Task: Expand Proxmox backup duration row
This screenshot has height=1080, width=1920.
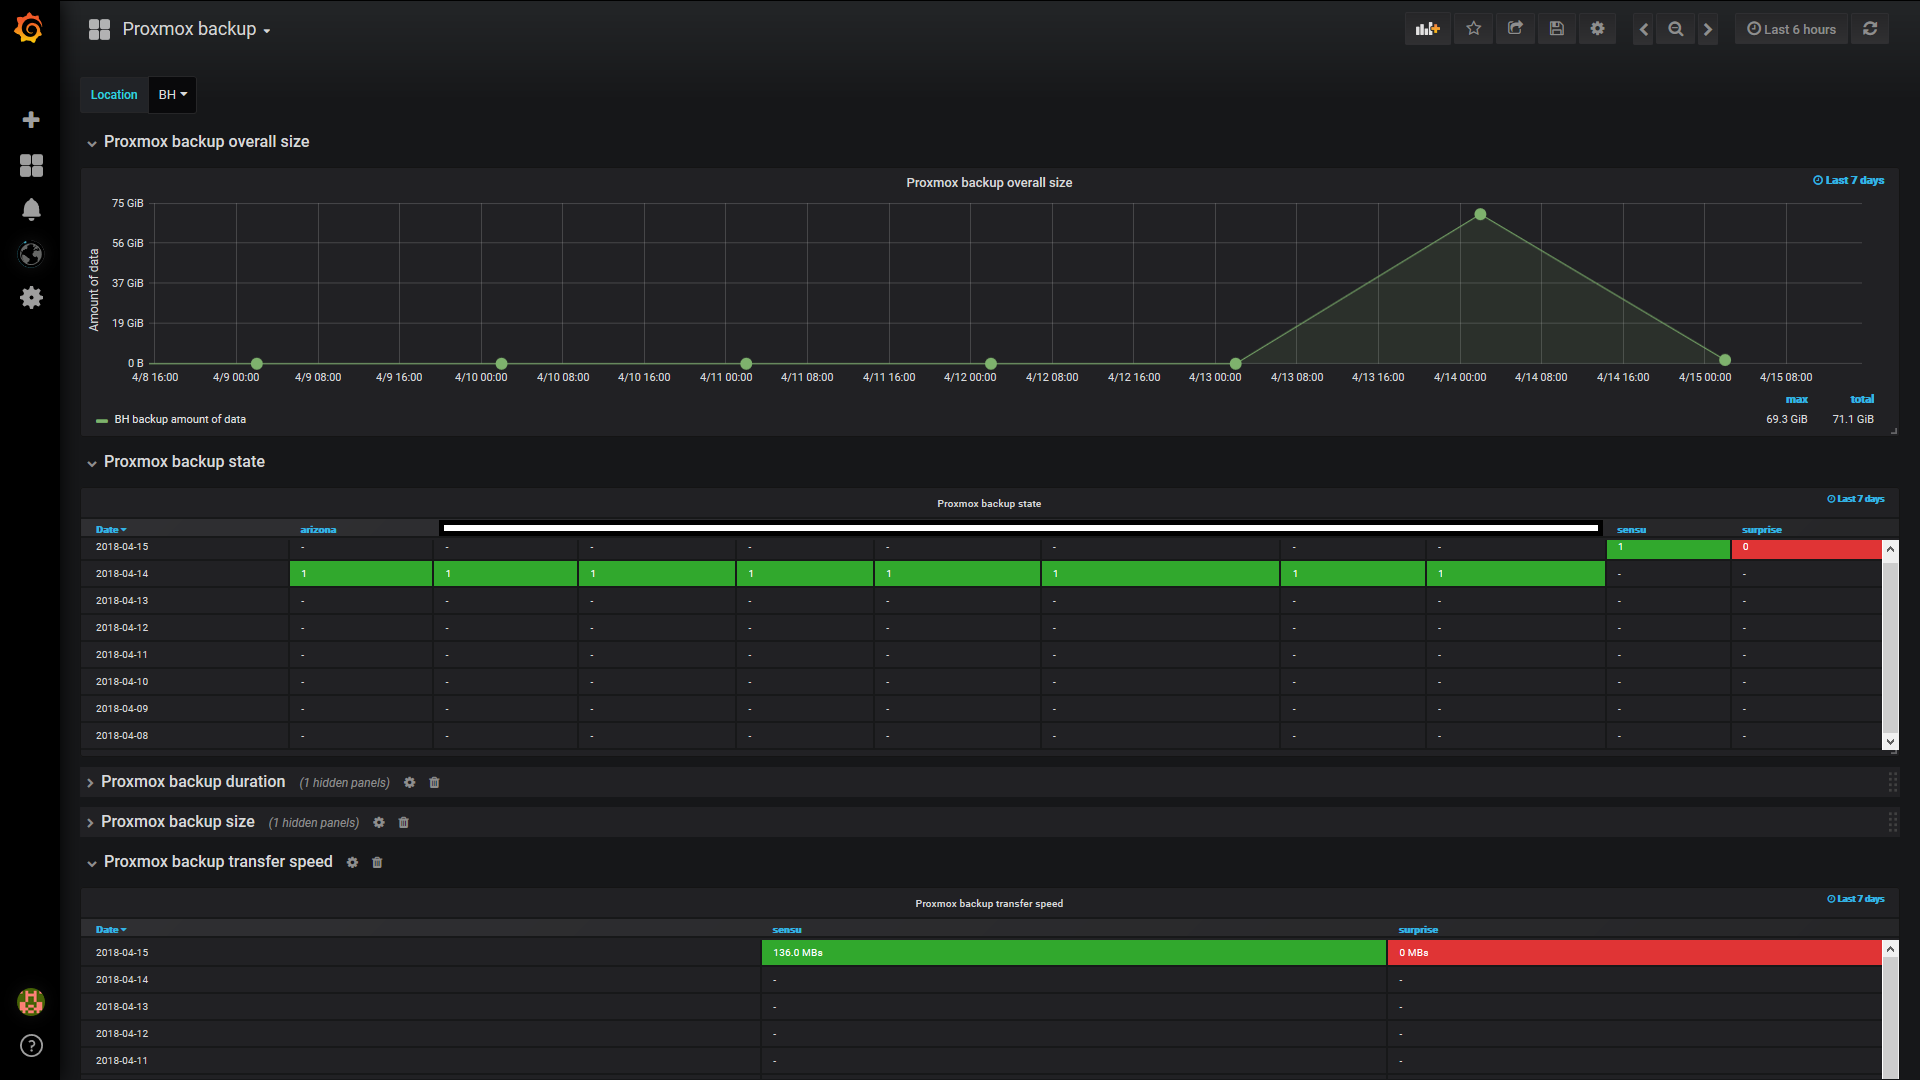Action: (192, 782)
